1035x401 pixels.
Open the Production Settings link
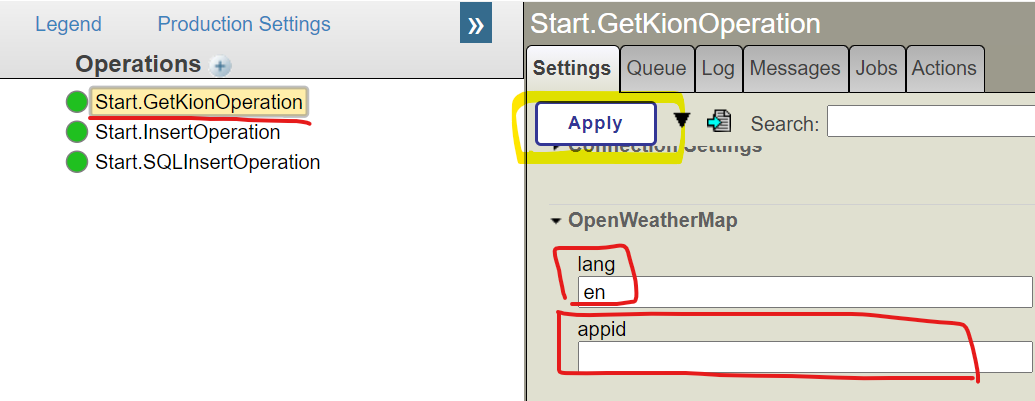(x=244, y=24)
